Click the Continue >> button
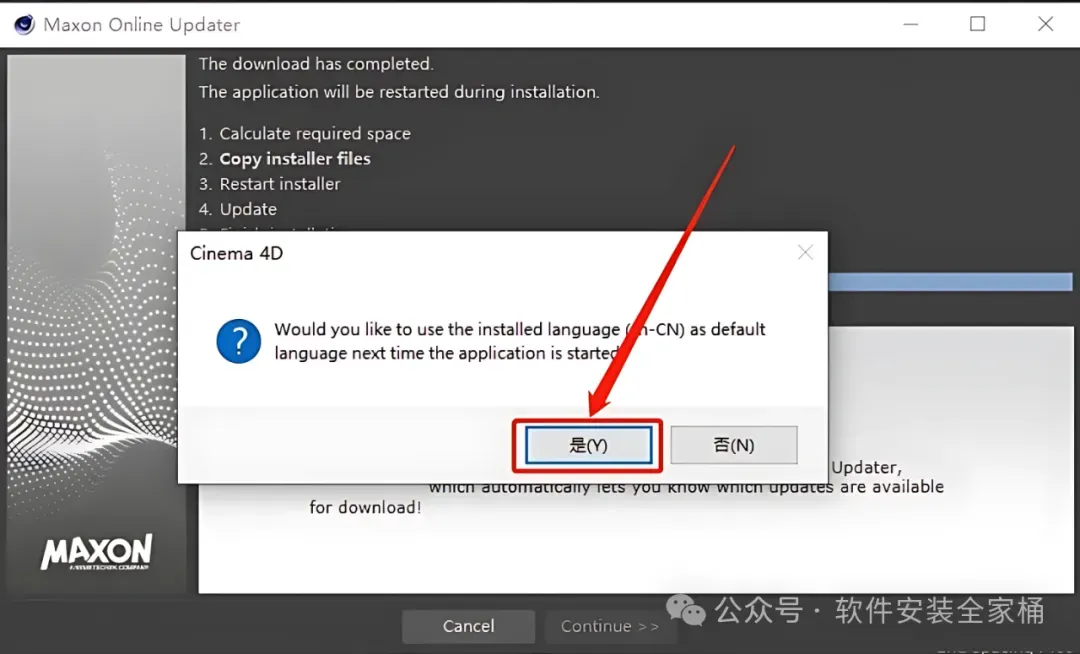The image size is (1080, 654). 610,626
